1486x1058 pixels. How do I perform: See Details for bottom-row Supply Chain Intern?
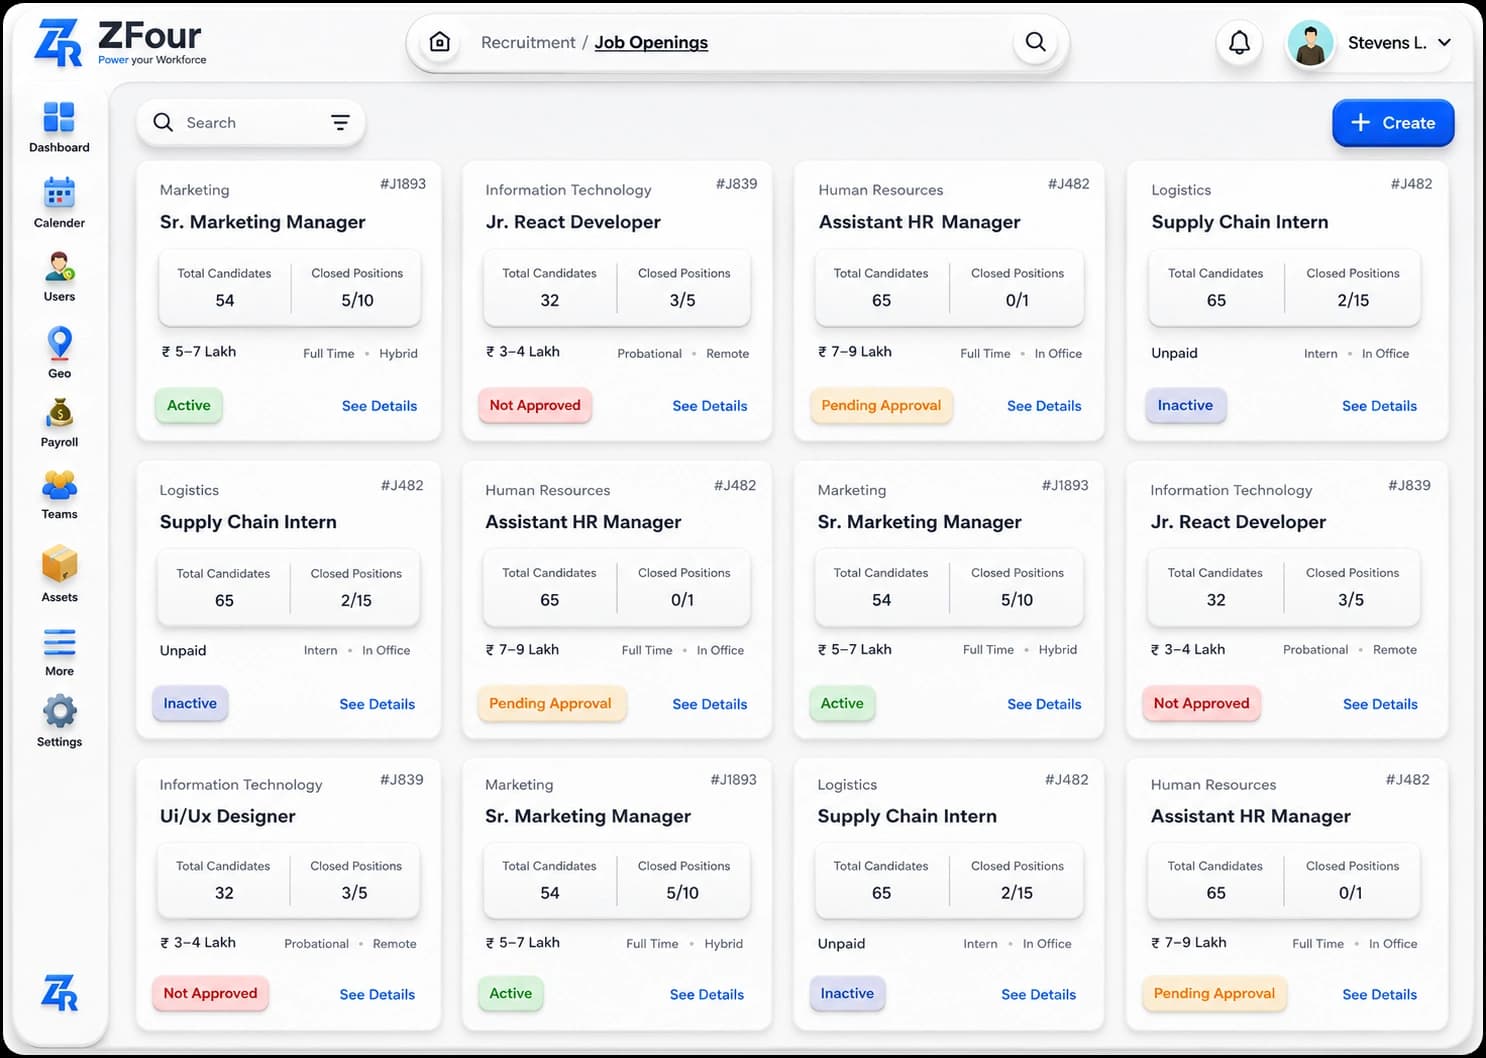pyautogui.click(x=1039, y=994)
